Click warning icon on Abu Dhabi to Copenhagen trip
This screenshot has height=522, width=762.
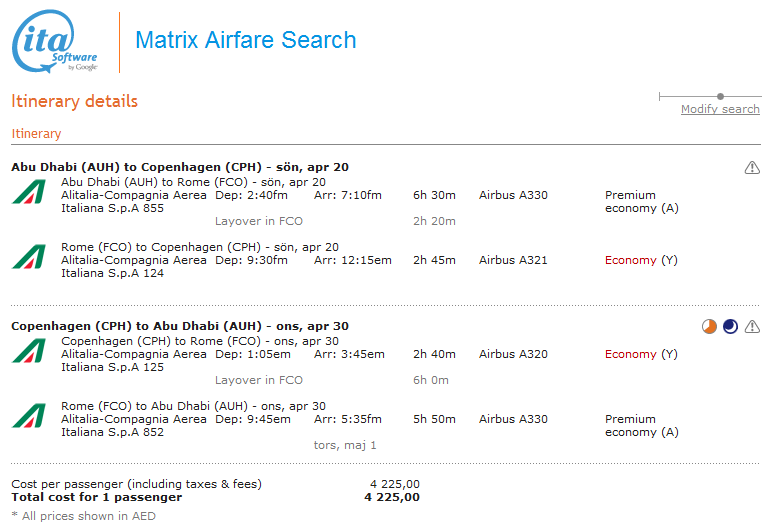click(x=752, y=168)
